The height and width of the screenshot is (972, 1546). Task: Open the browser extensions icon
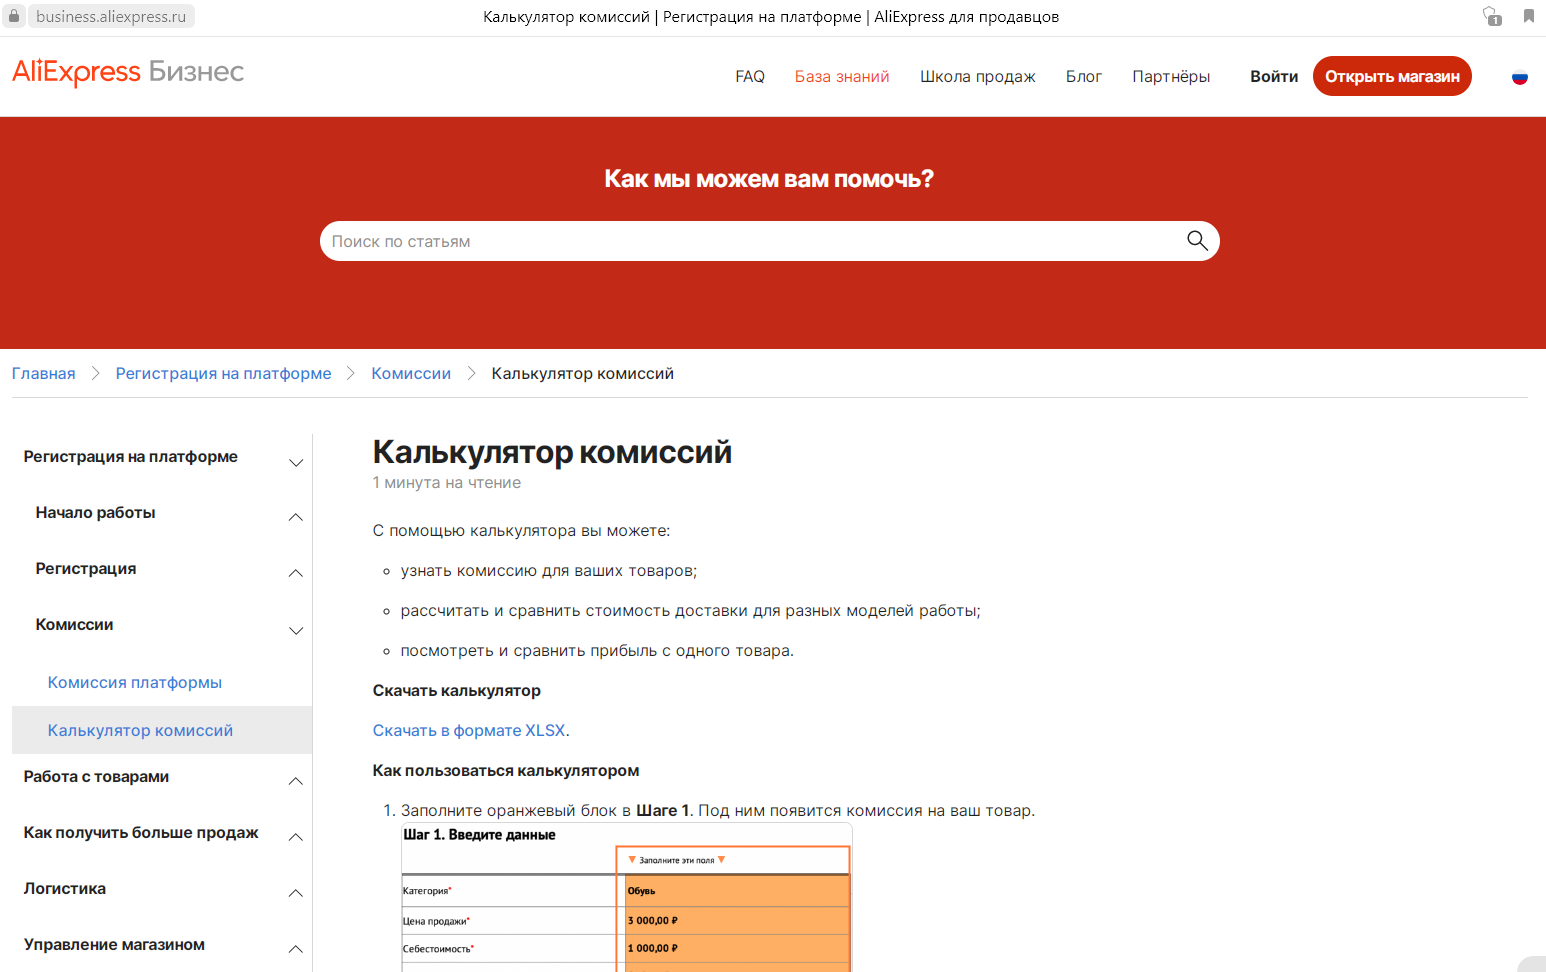(x=1492, y=16)
